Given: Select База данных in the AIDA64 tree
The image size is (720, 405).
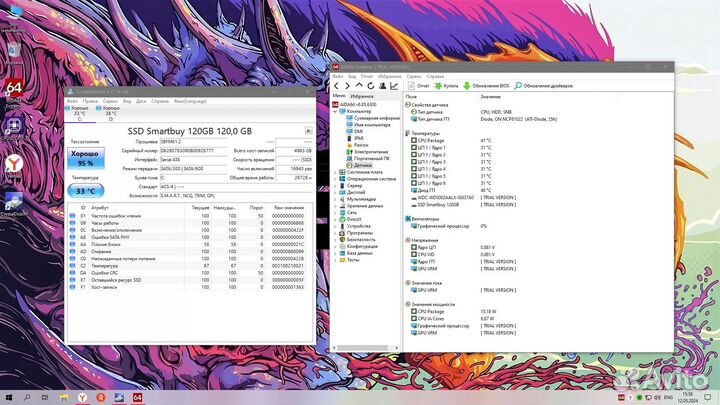Looking at the screenshot, I should [355, 253].
